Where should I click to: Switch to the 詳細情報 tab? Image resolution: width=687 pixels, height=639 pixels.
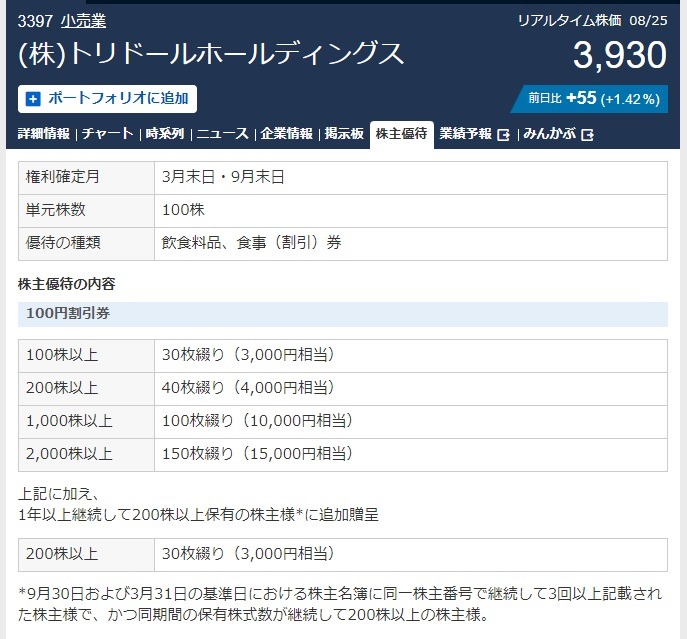44,134
